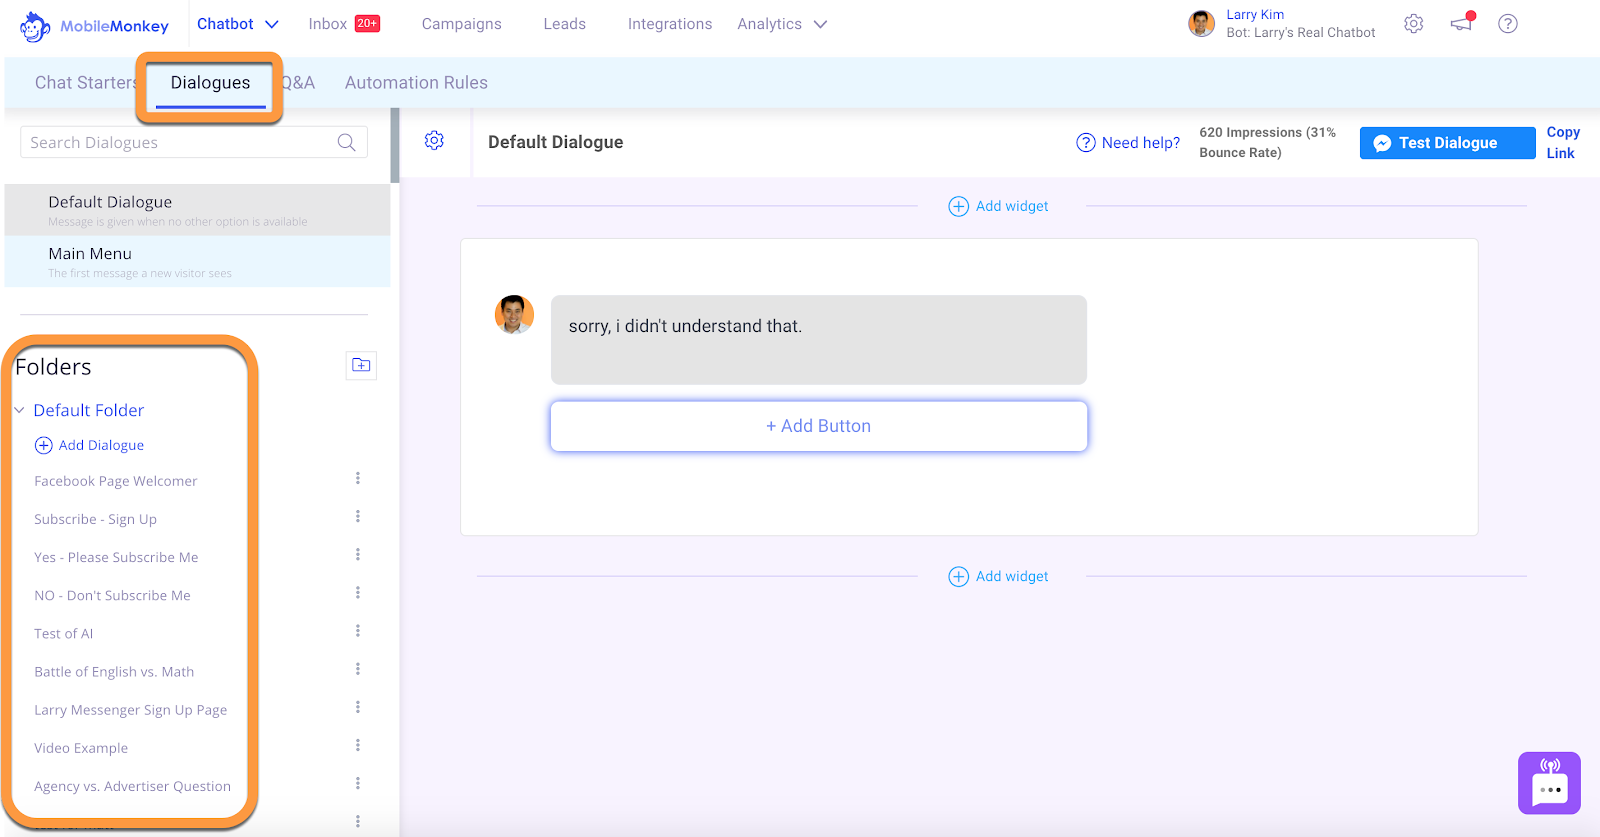Edit the "sorry, i didn't understand that." message
Screen dimensions: 1600x837
tap(819, 340)
